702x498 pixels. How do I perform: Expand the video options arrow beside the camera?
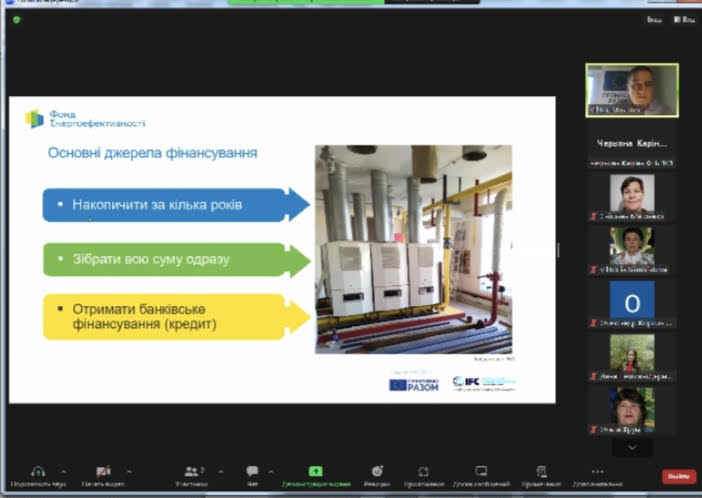128,471
